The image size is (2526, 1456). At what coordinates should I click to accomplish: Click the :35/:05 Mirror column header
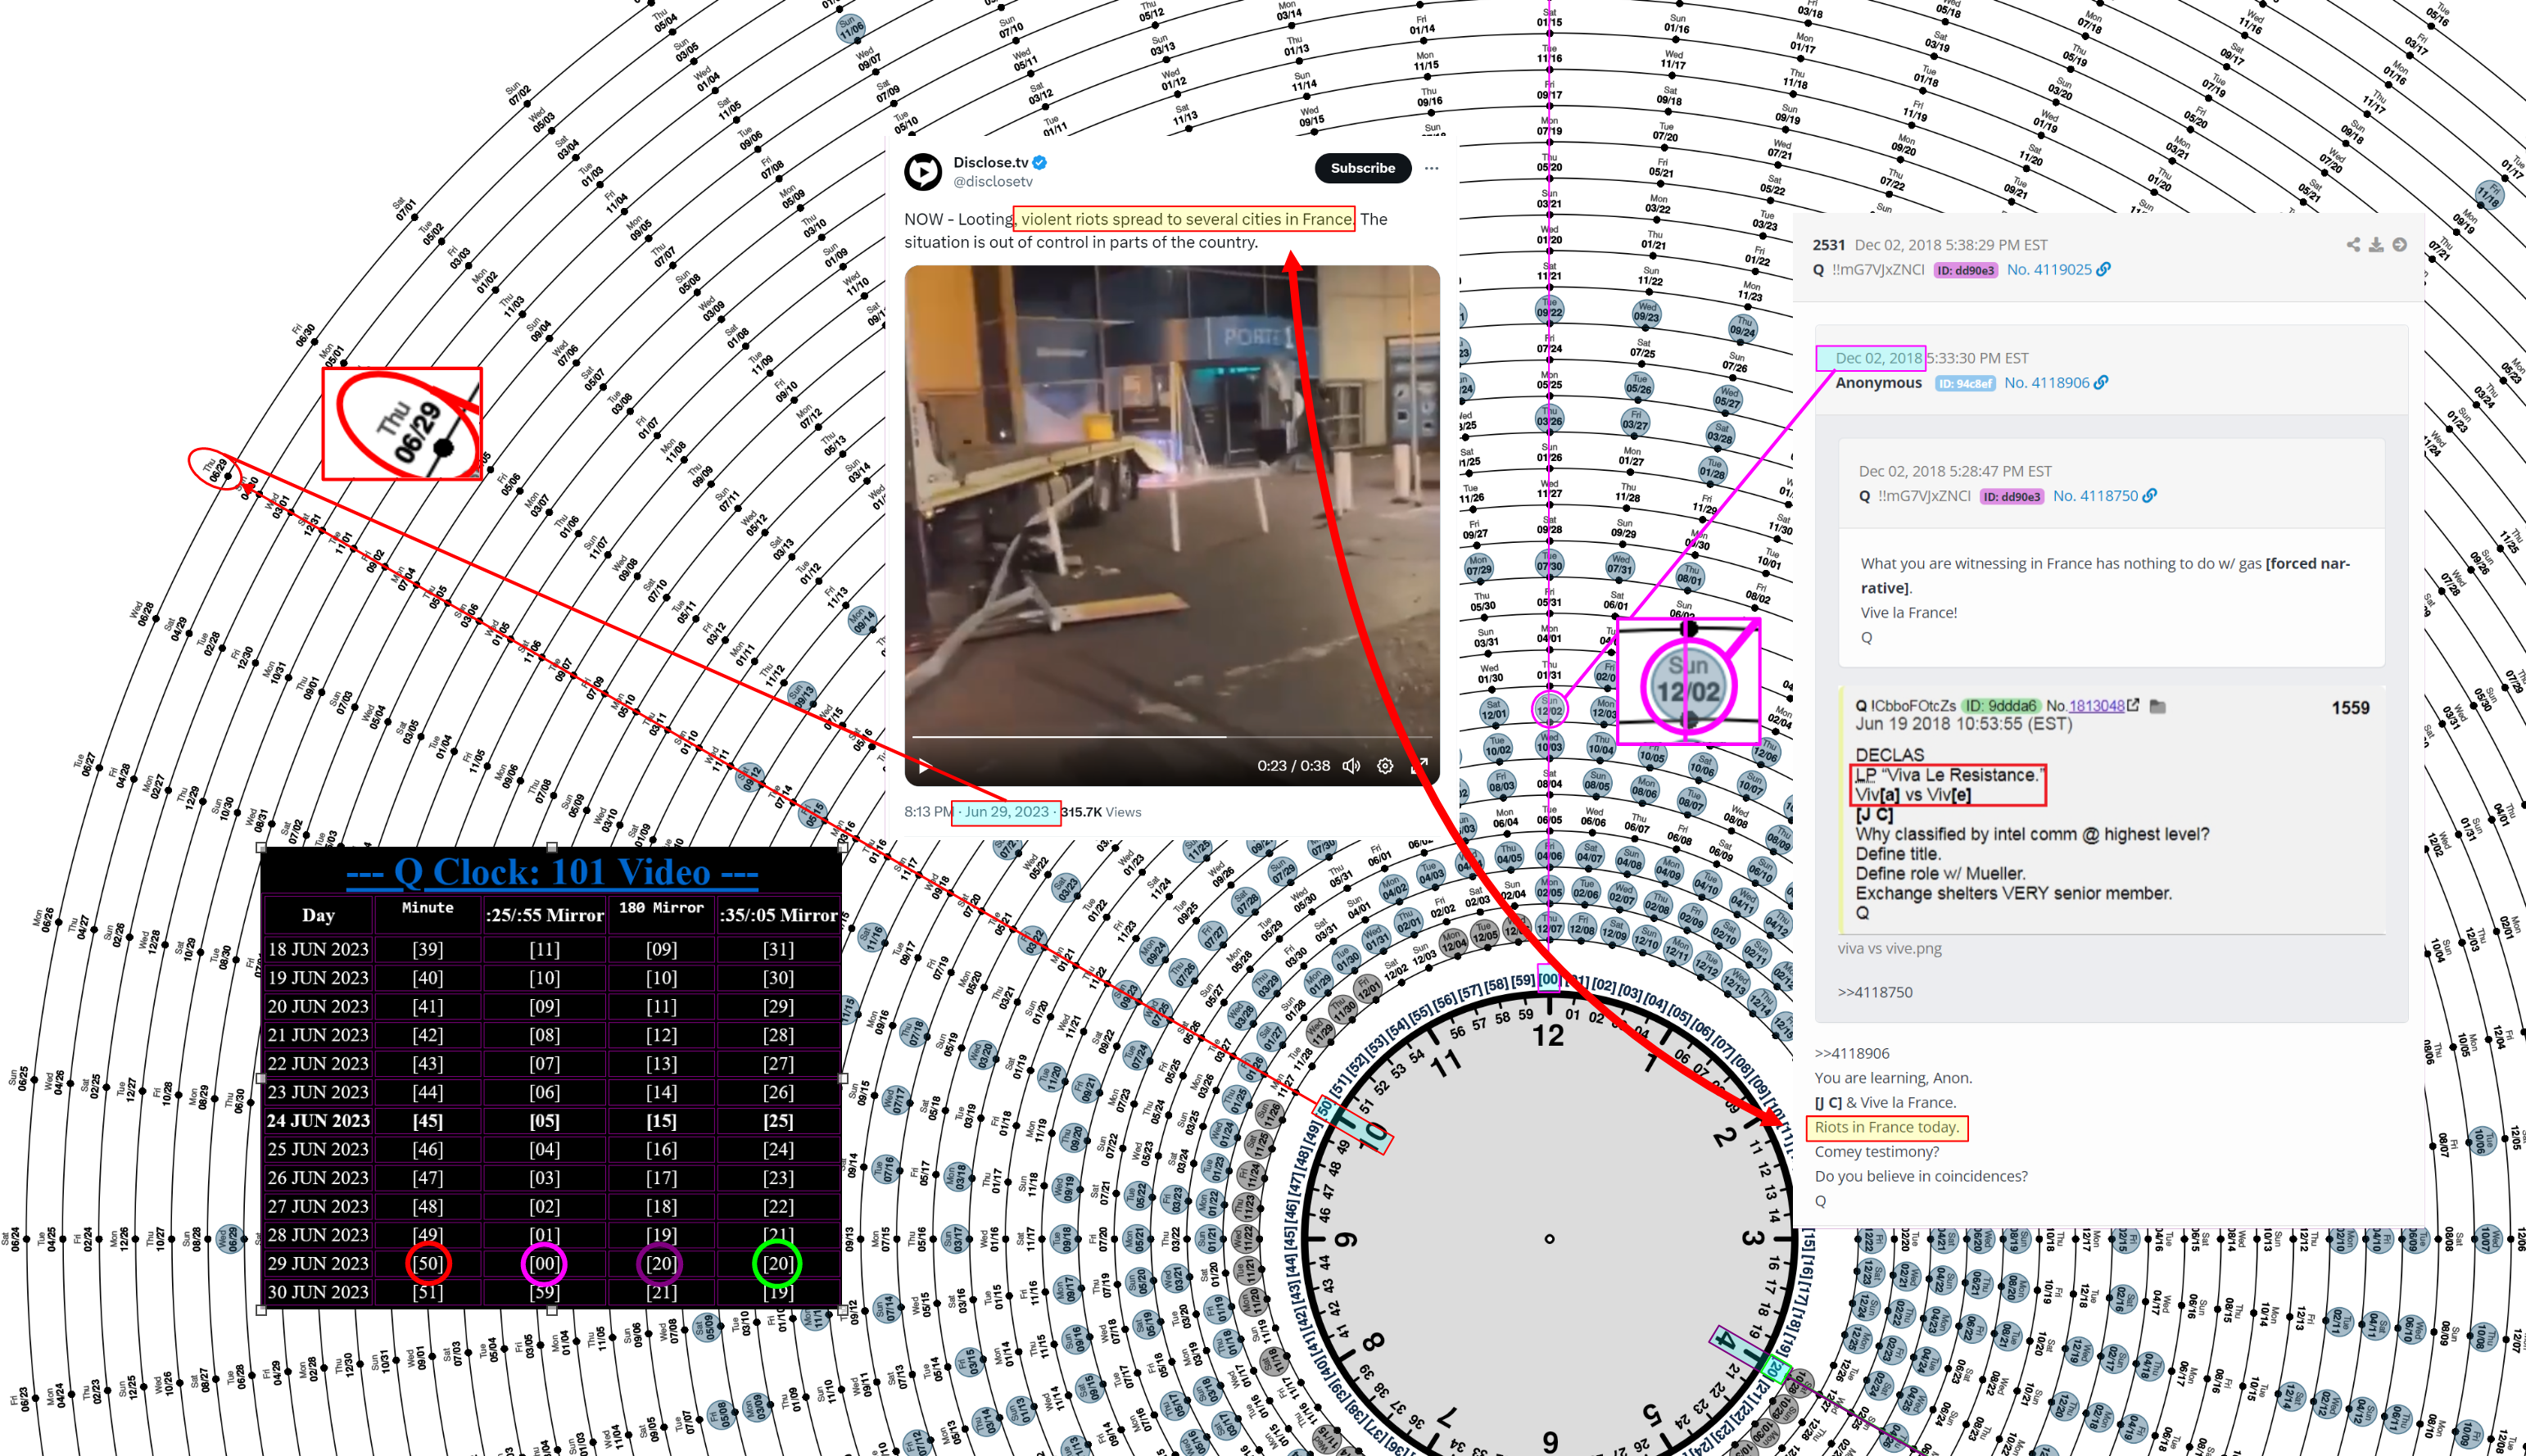coord(778,915)
